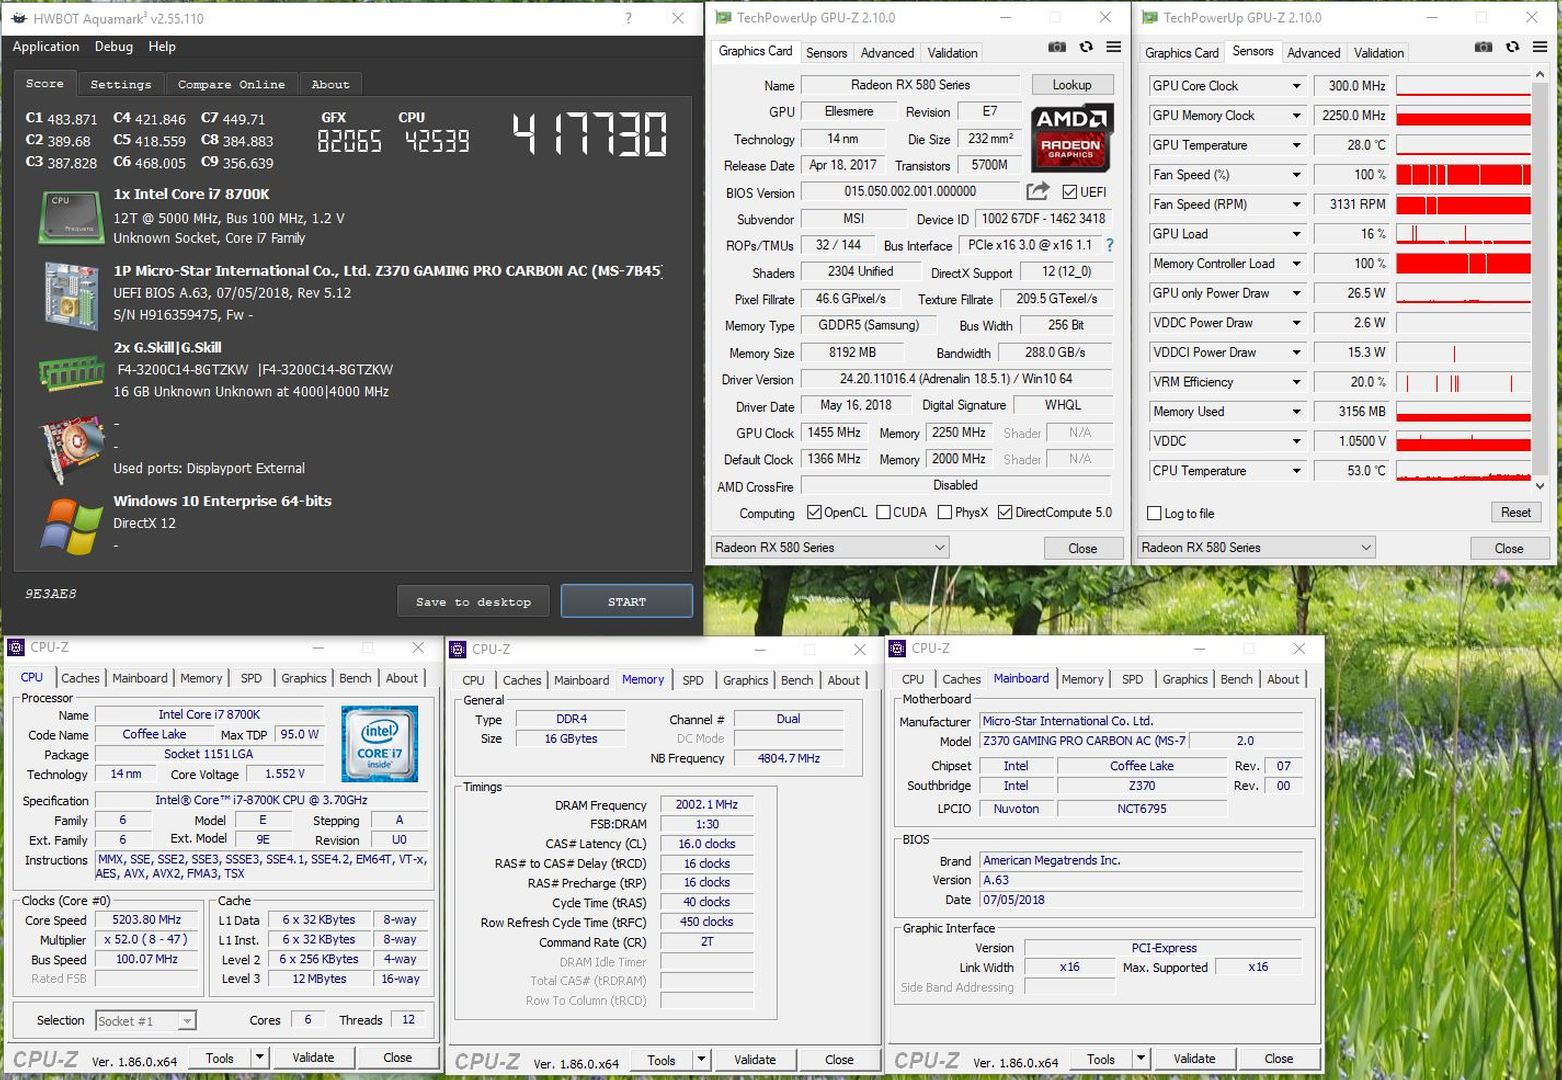Open the Memory Controller Load dropdown
The image size is (1562, 1080).
pos(1296,264)
